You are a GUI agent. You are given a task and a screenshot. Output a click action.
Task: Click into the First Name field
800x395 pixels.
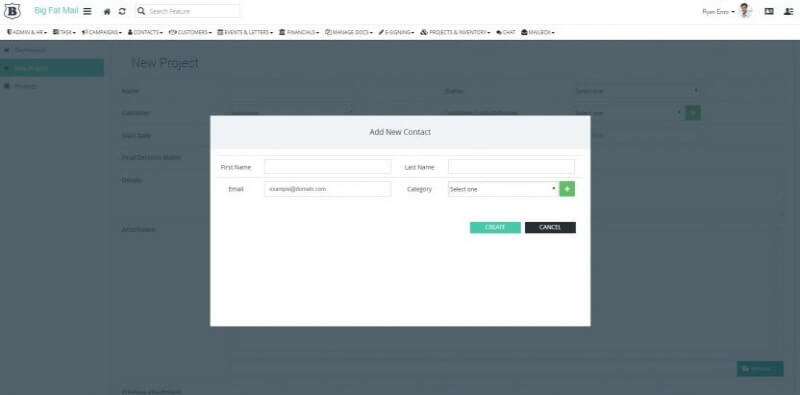click(328, 167)
